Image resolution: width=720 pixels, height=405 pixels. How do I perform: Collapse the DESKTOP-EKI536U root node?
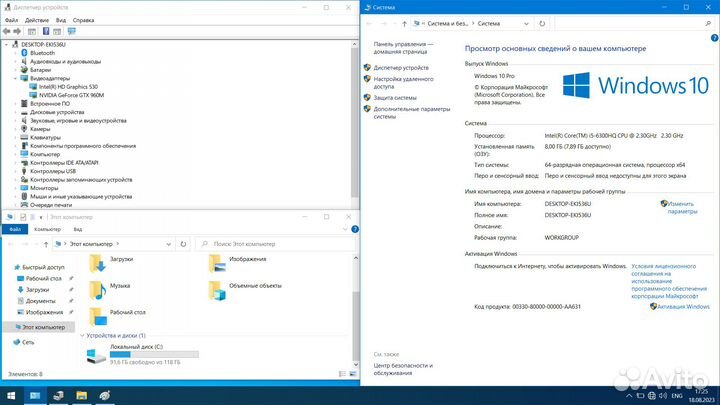click(x=6, y=45)
